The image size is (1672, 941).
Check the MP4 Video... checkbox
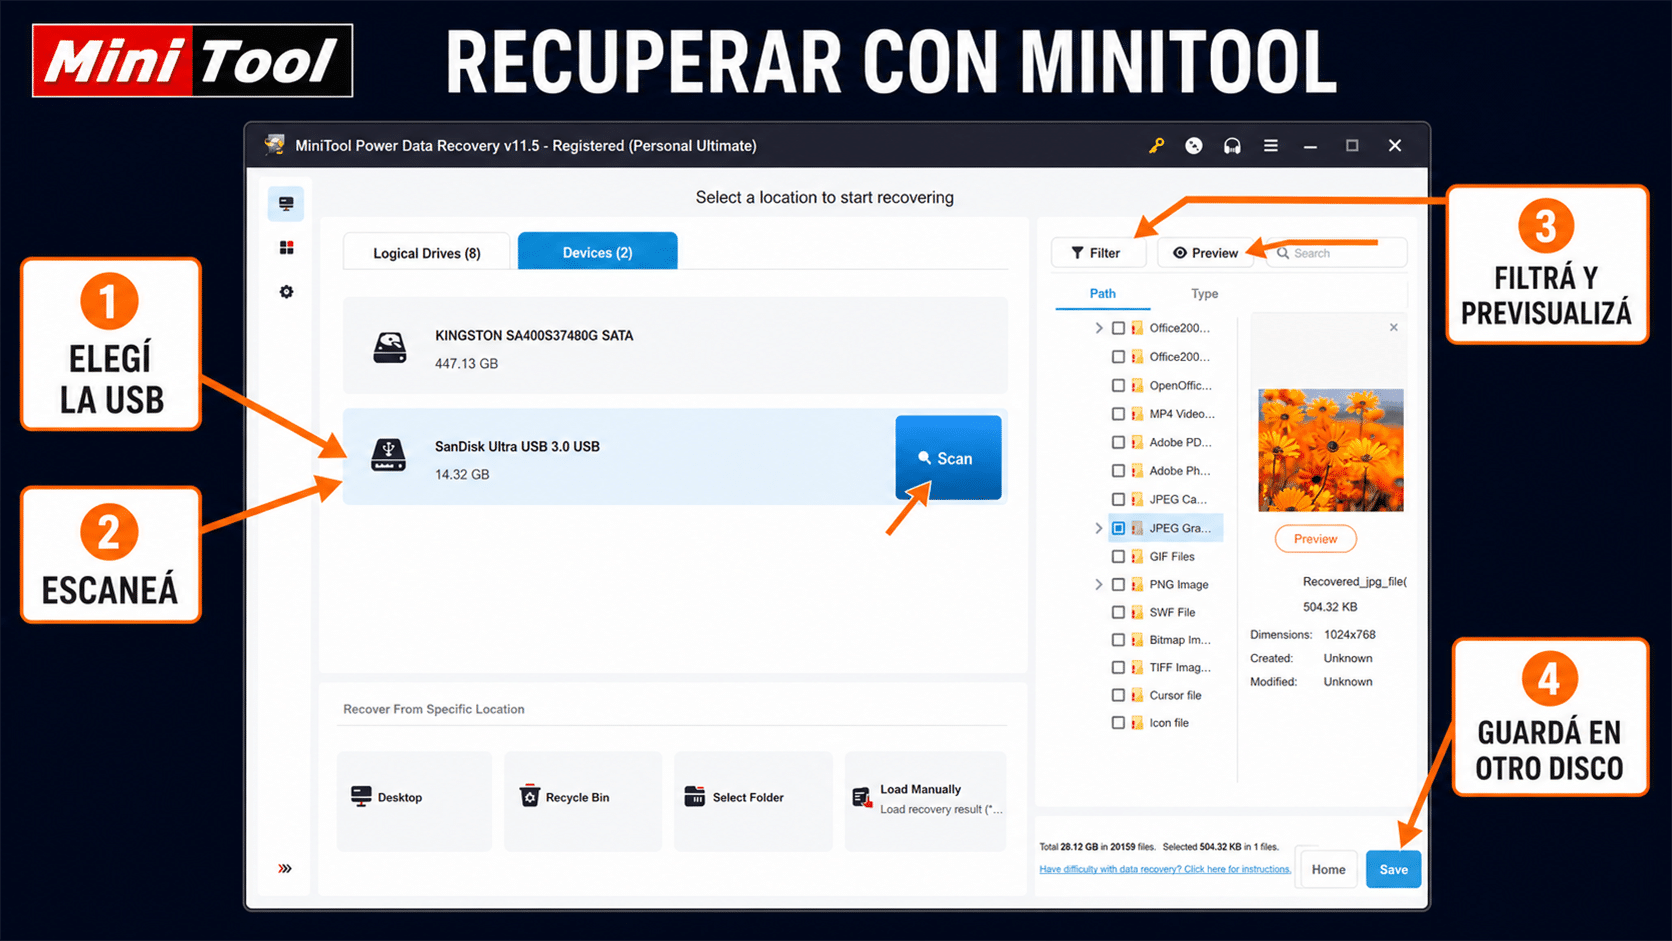[x=1118, y=414]
